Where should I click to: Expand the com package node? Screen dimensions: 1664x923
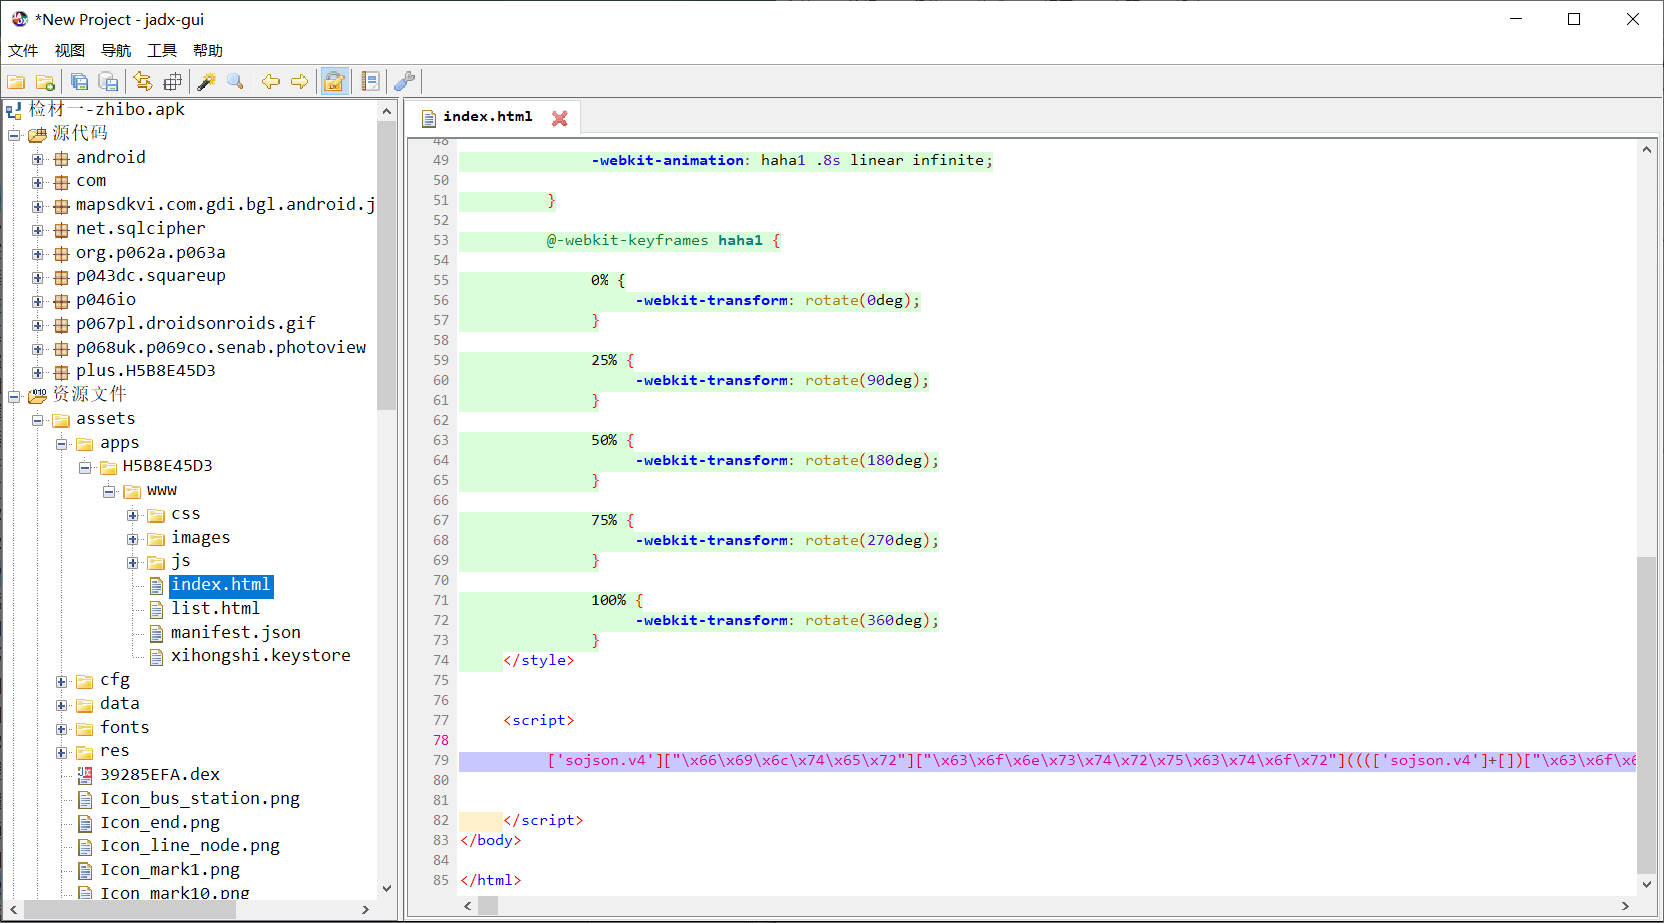(37, 182)
